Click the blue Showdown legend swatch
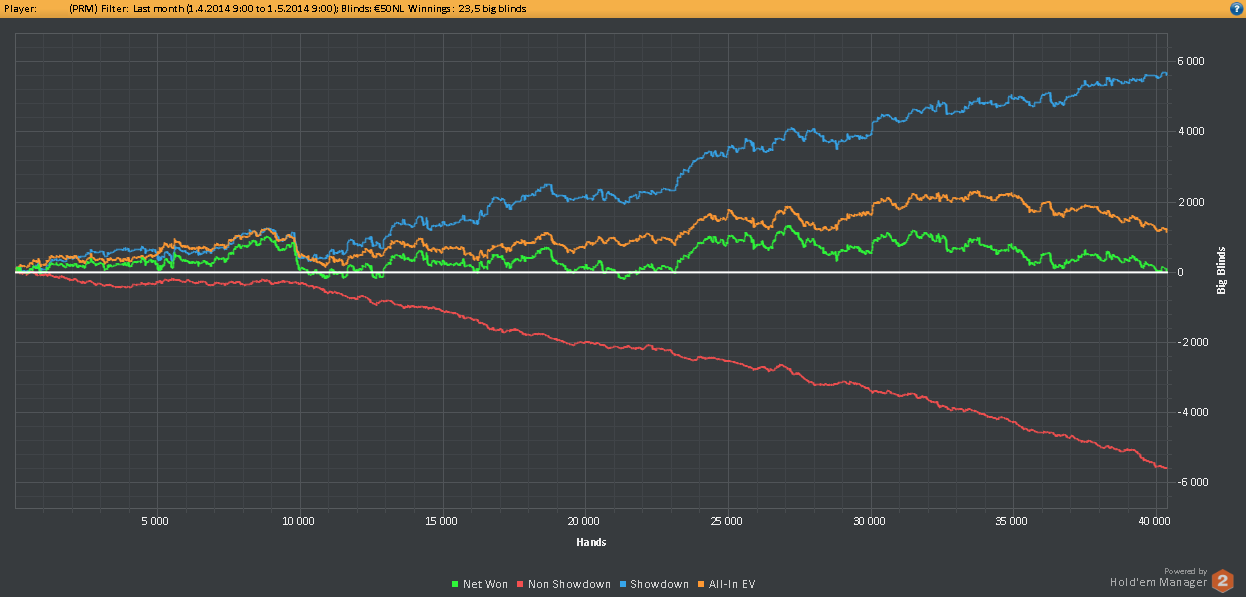1246x597 pixels. (x=623, y=584)
